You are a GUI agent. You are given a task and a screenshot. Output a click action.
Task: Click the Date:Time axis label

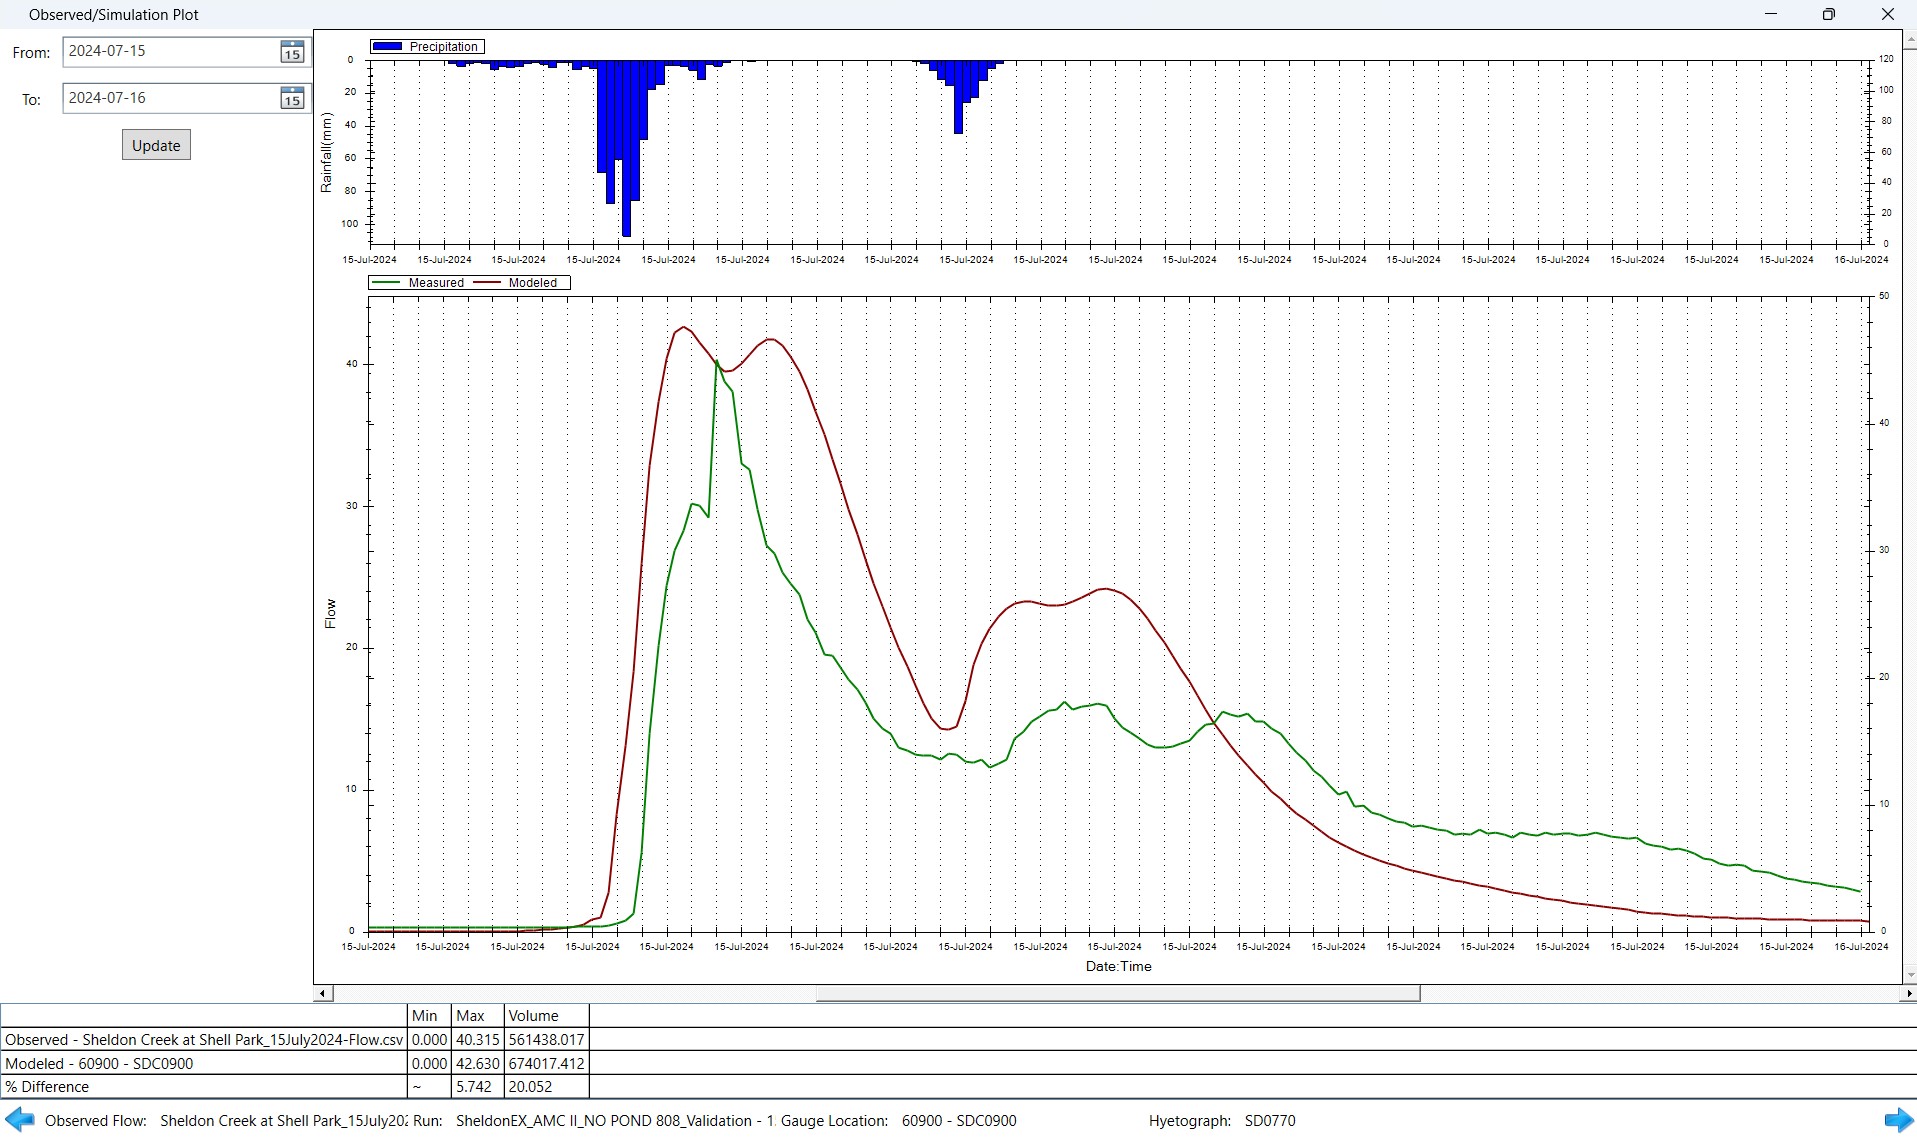click(1118, 967)
